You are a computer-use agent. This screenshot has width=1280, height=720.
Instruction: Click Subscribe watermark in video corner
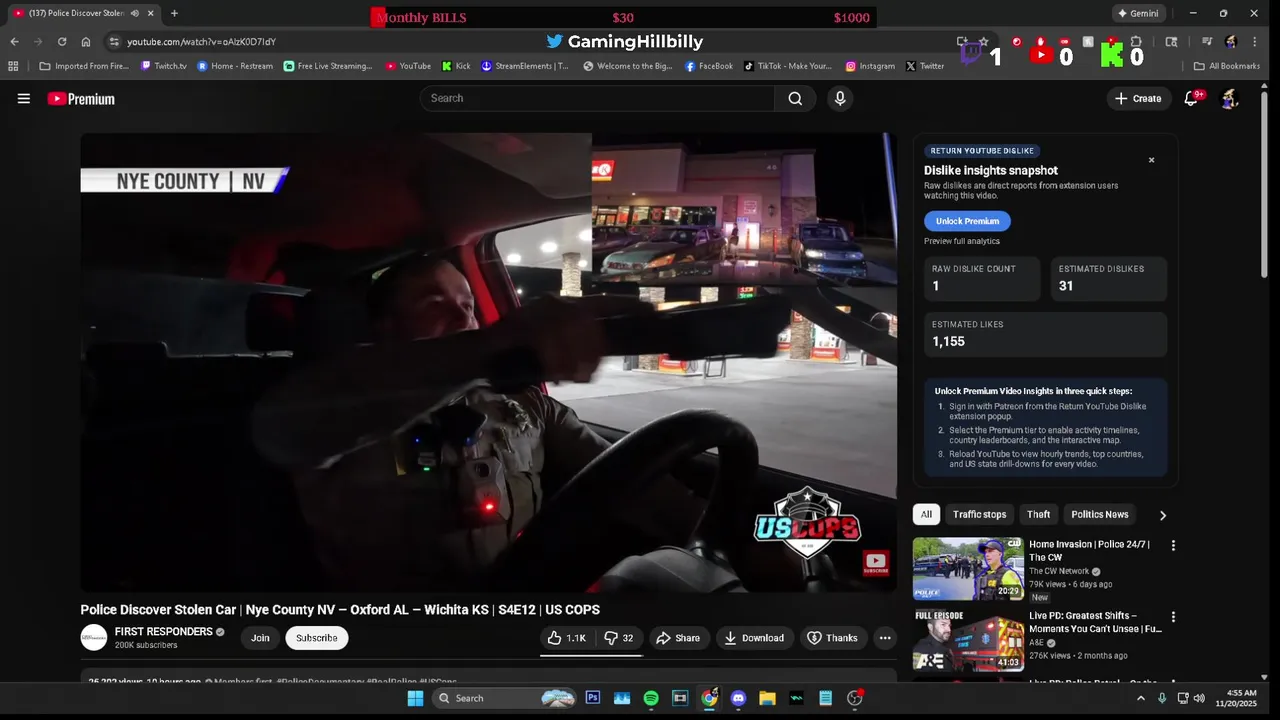(x=875, y=564)
